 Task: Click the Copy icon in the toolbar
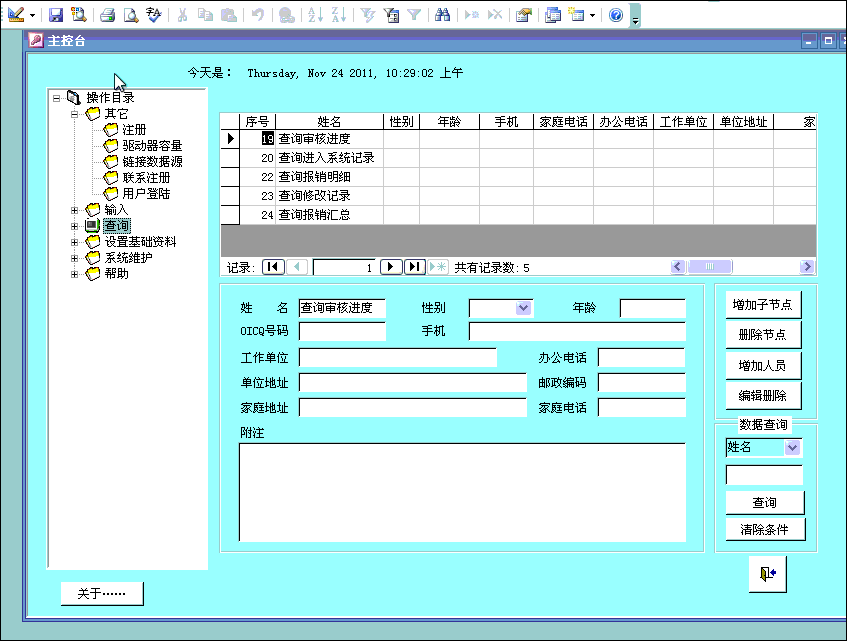tap(205, 15)
